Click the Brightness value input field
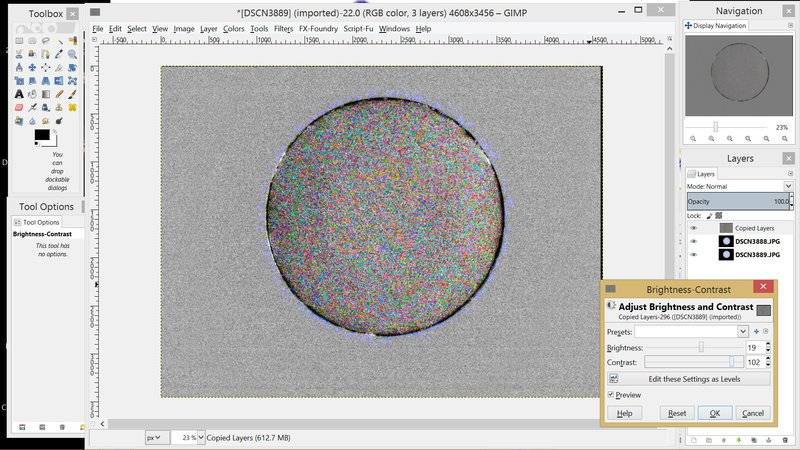The height and width of the screenshot is (450, 800). click(x=754, y=347)
